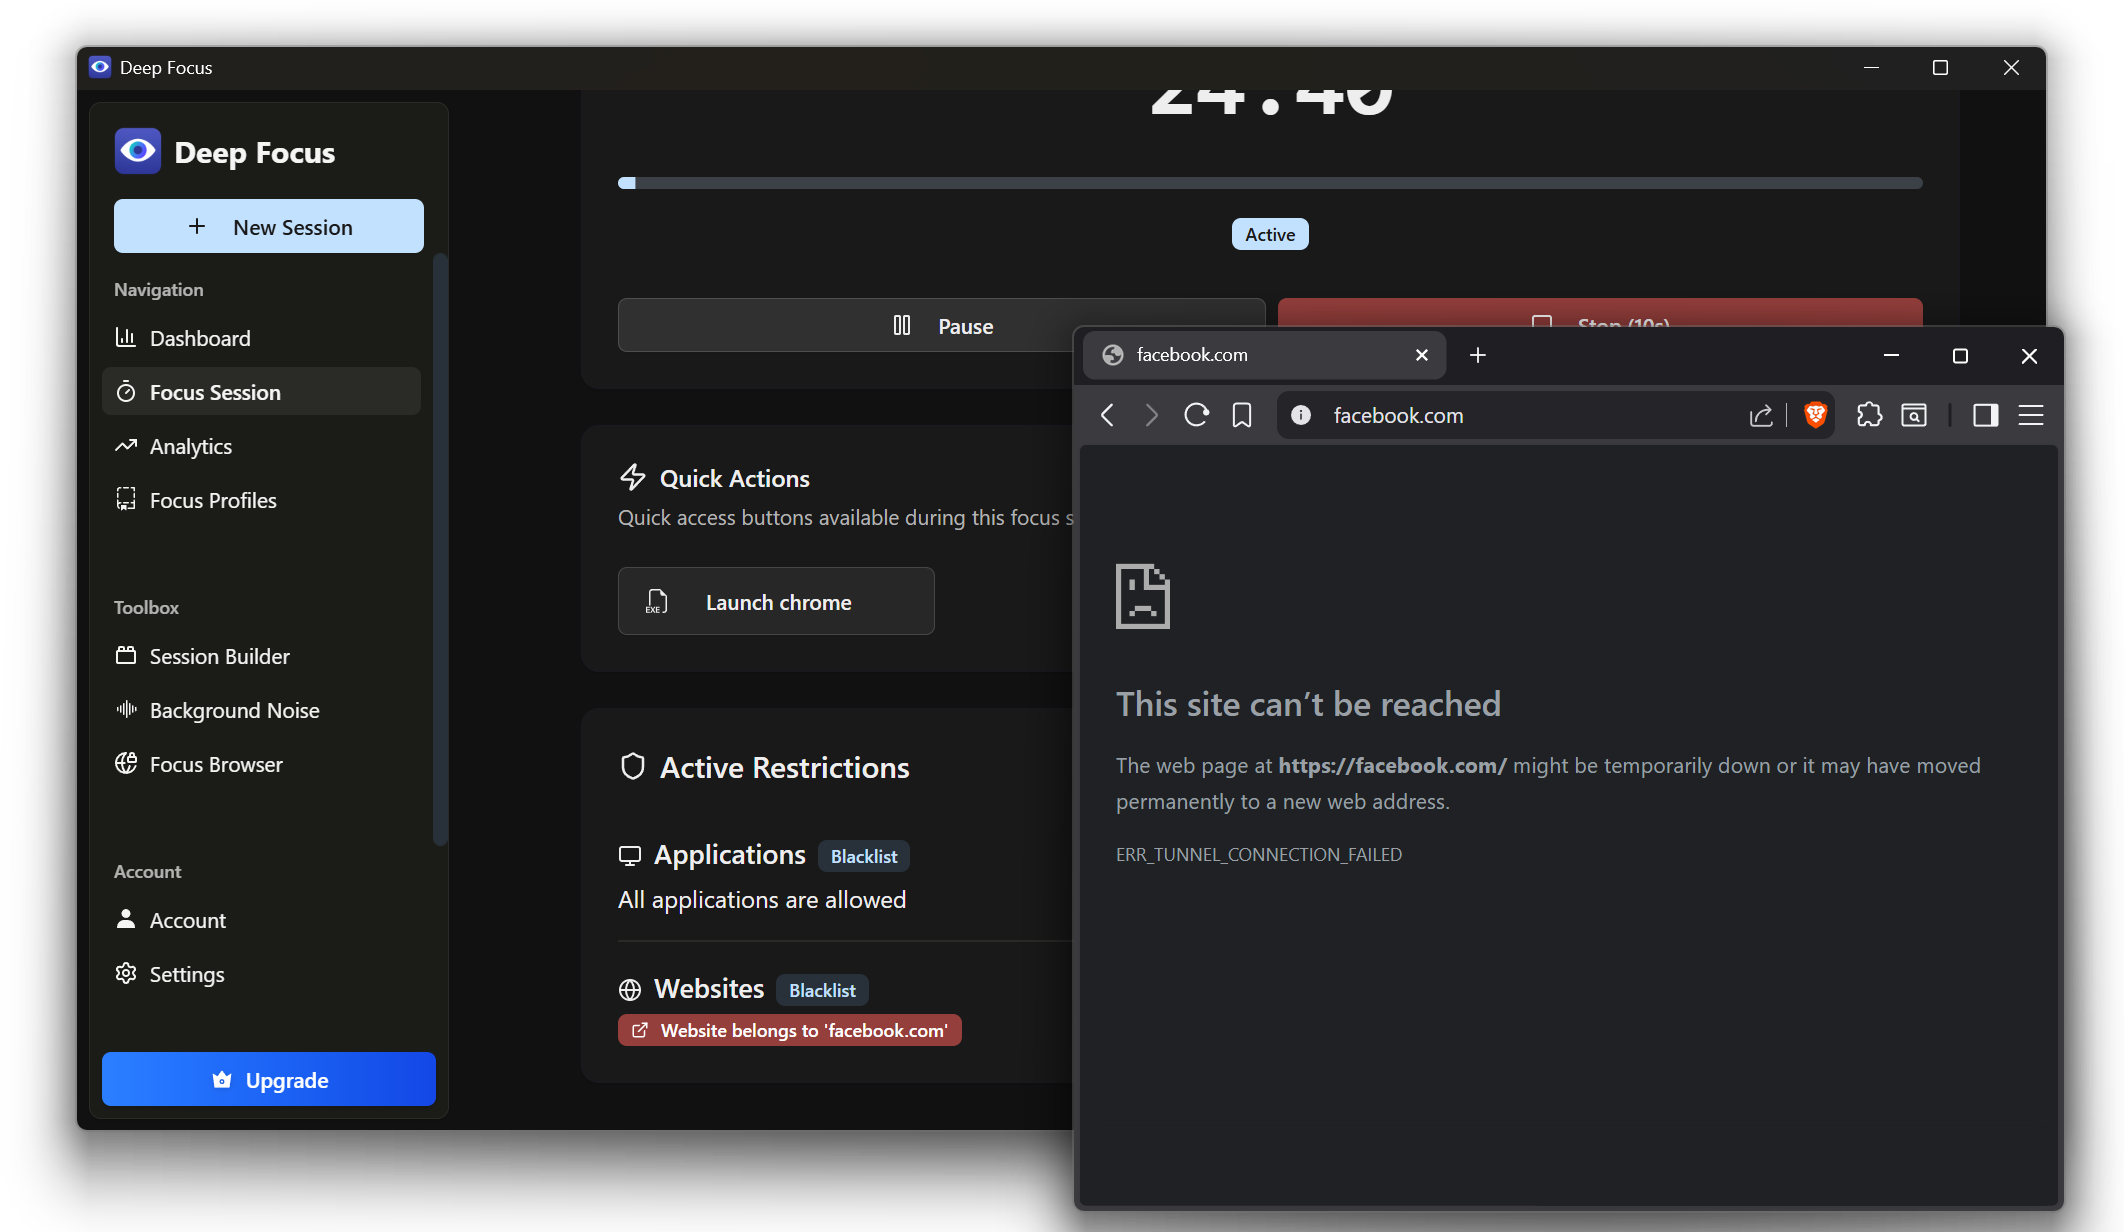Image resolution: width=2124 pixels, height=1232 pixels.
Task: Open the Account page
Action: 261,920
